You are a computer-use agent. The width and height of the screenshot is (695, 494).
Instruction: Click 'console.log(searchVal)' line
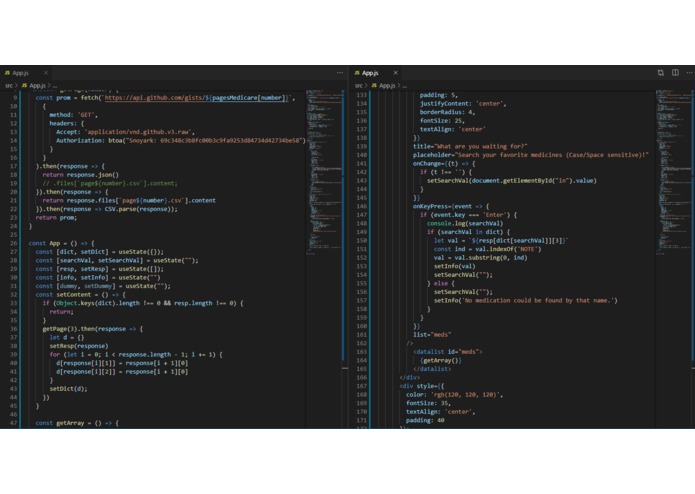pos(465,224)
